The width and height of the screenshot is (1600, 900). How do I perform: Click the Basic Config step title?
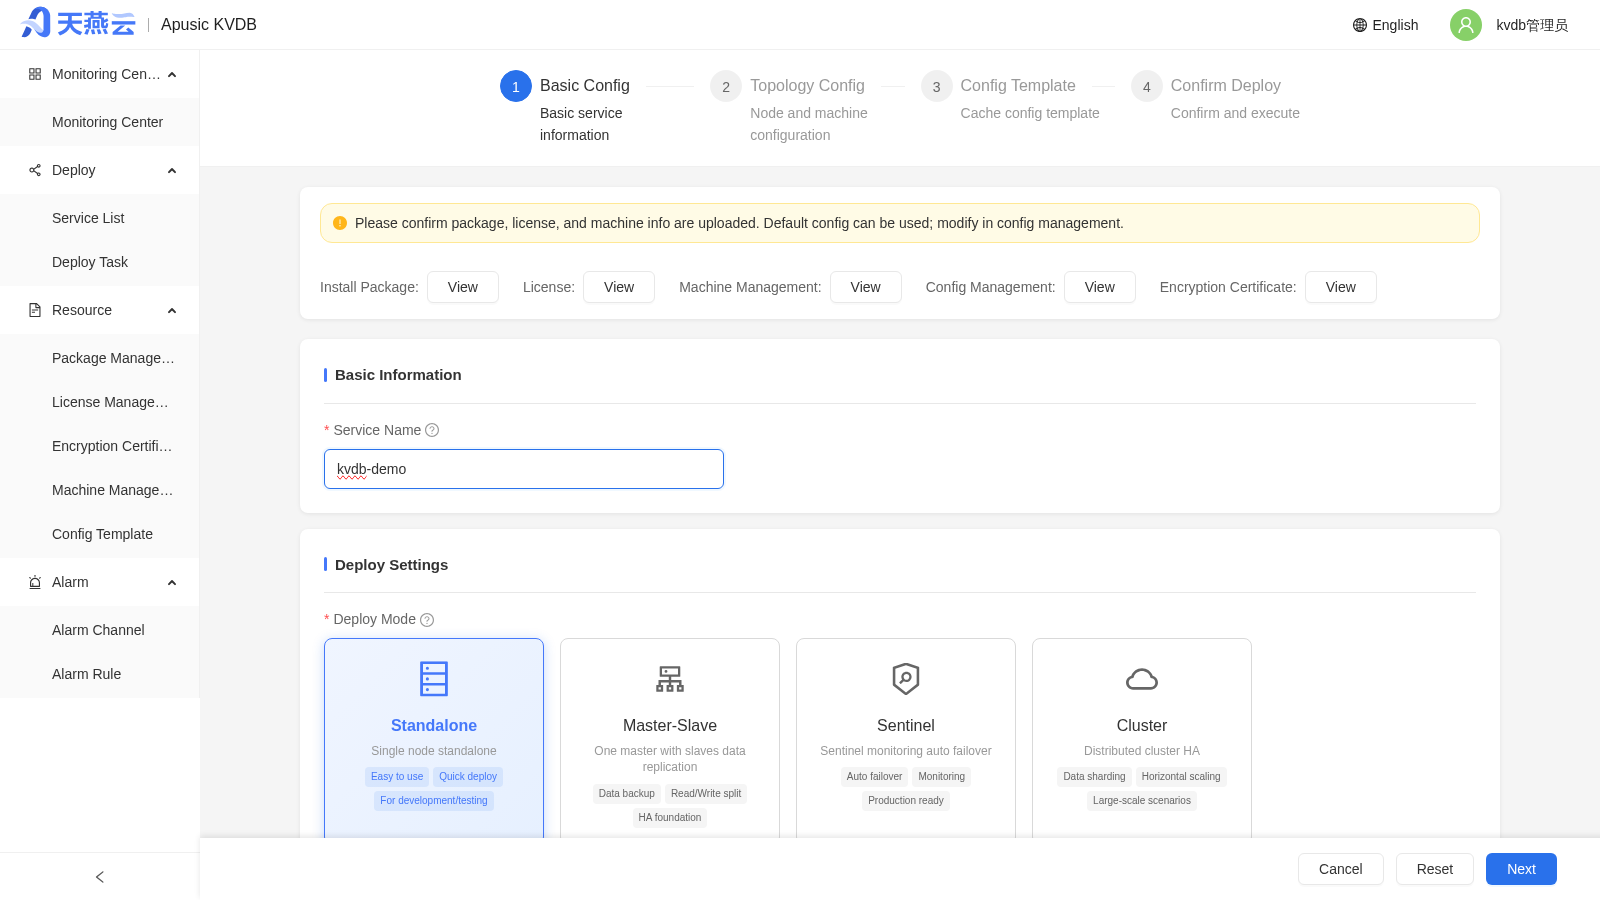pos(585,86)
